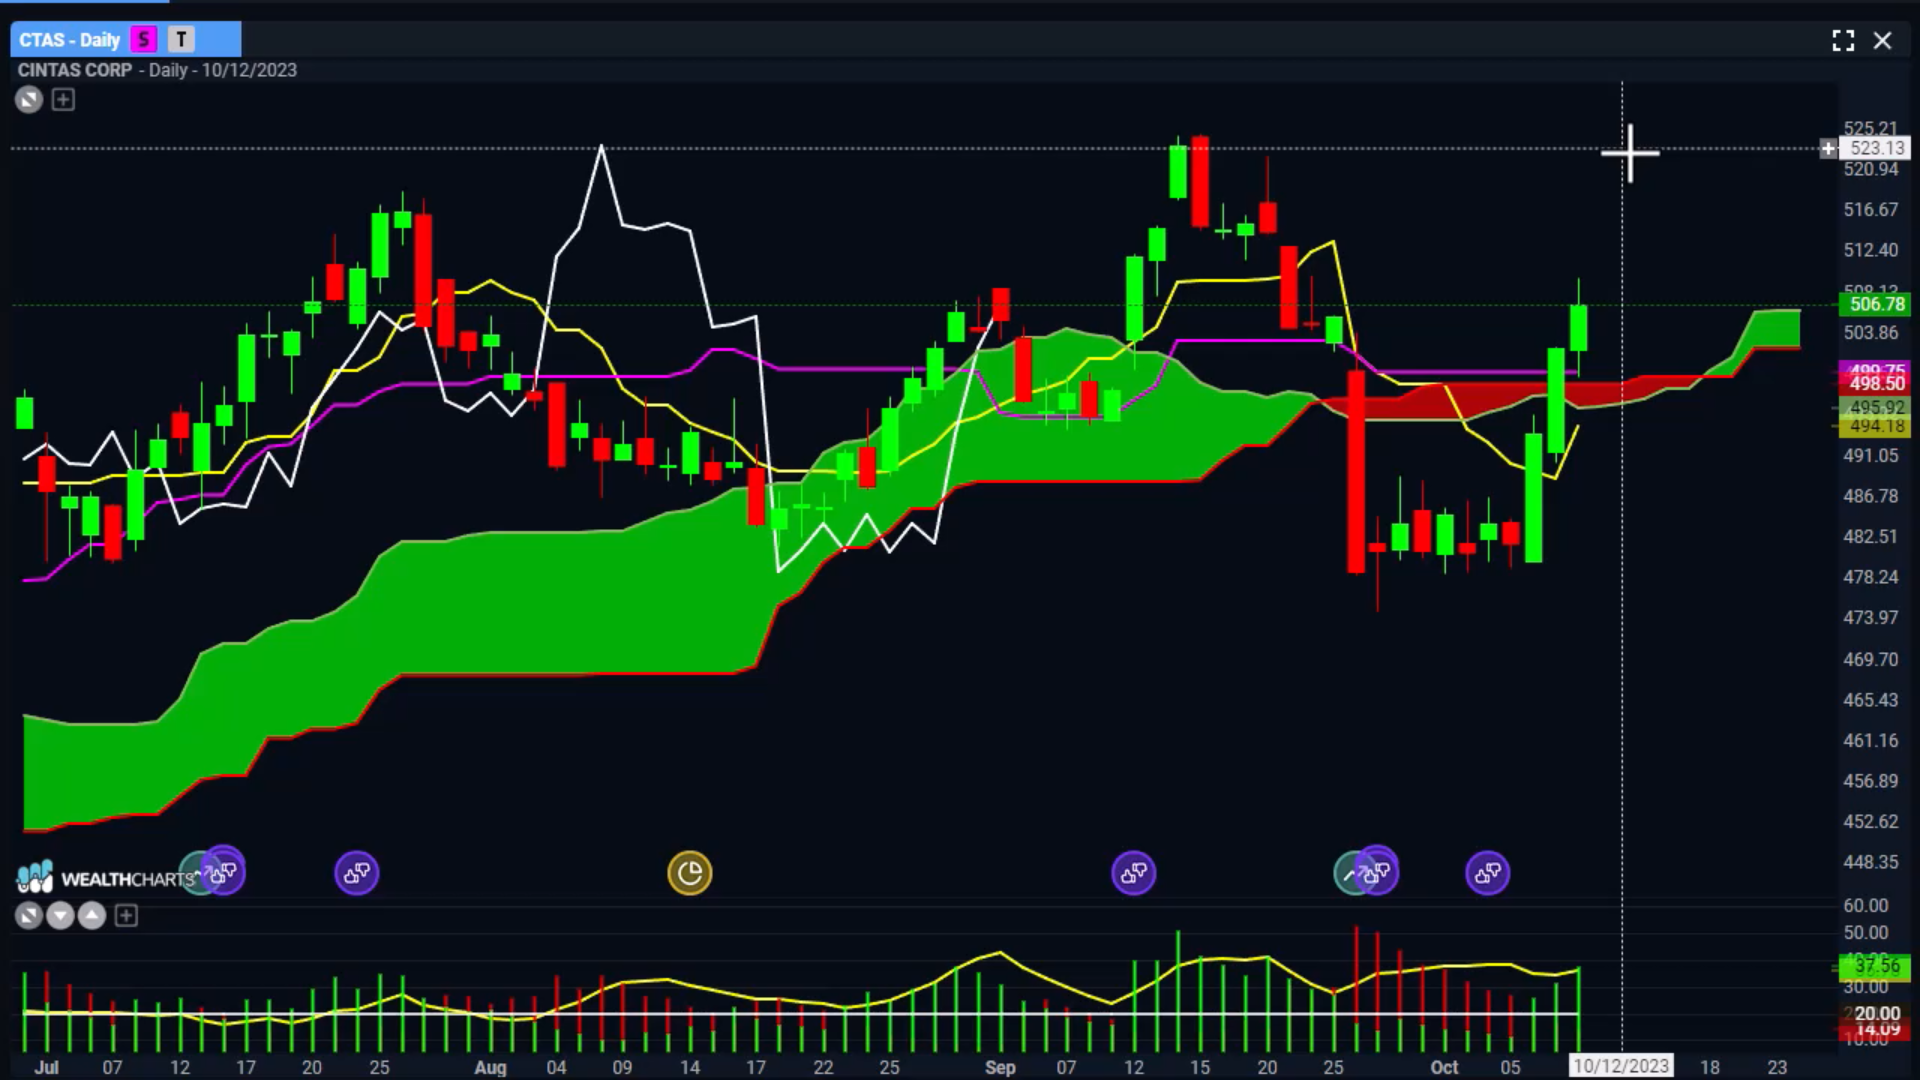Add an indicator to the volume pane
This screenshot has width=1920, height=1080.
126,915
